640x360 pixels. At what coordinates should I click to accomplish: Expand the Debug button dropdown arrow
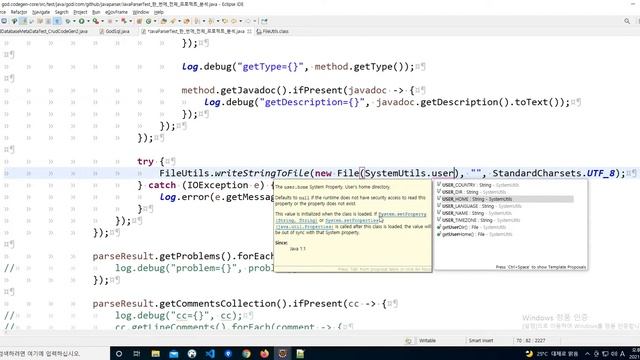[x=74, y=21]
